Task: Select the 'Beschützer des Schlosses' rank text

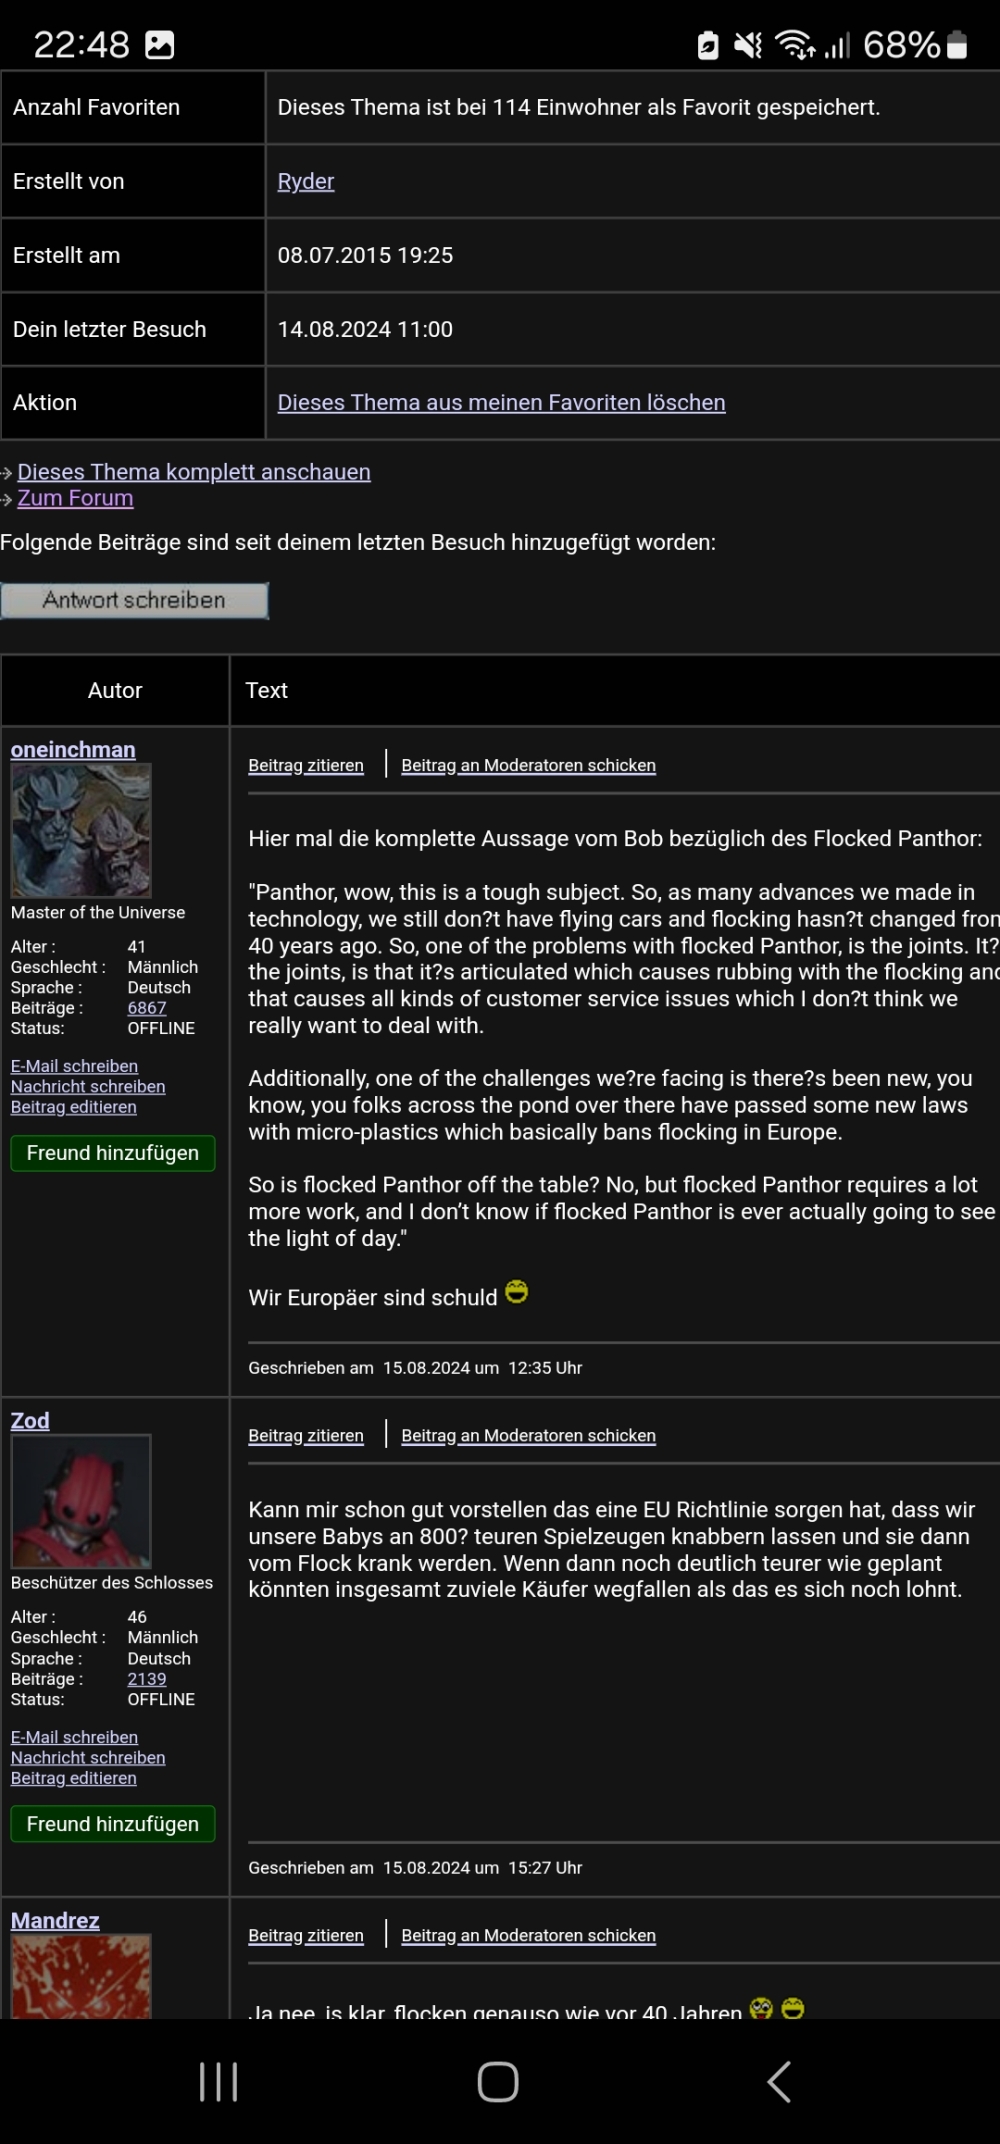Action: click(112, 1582)
